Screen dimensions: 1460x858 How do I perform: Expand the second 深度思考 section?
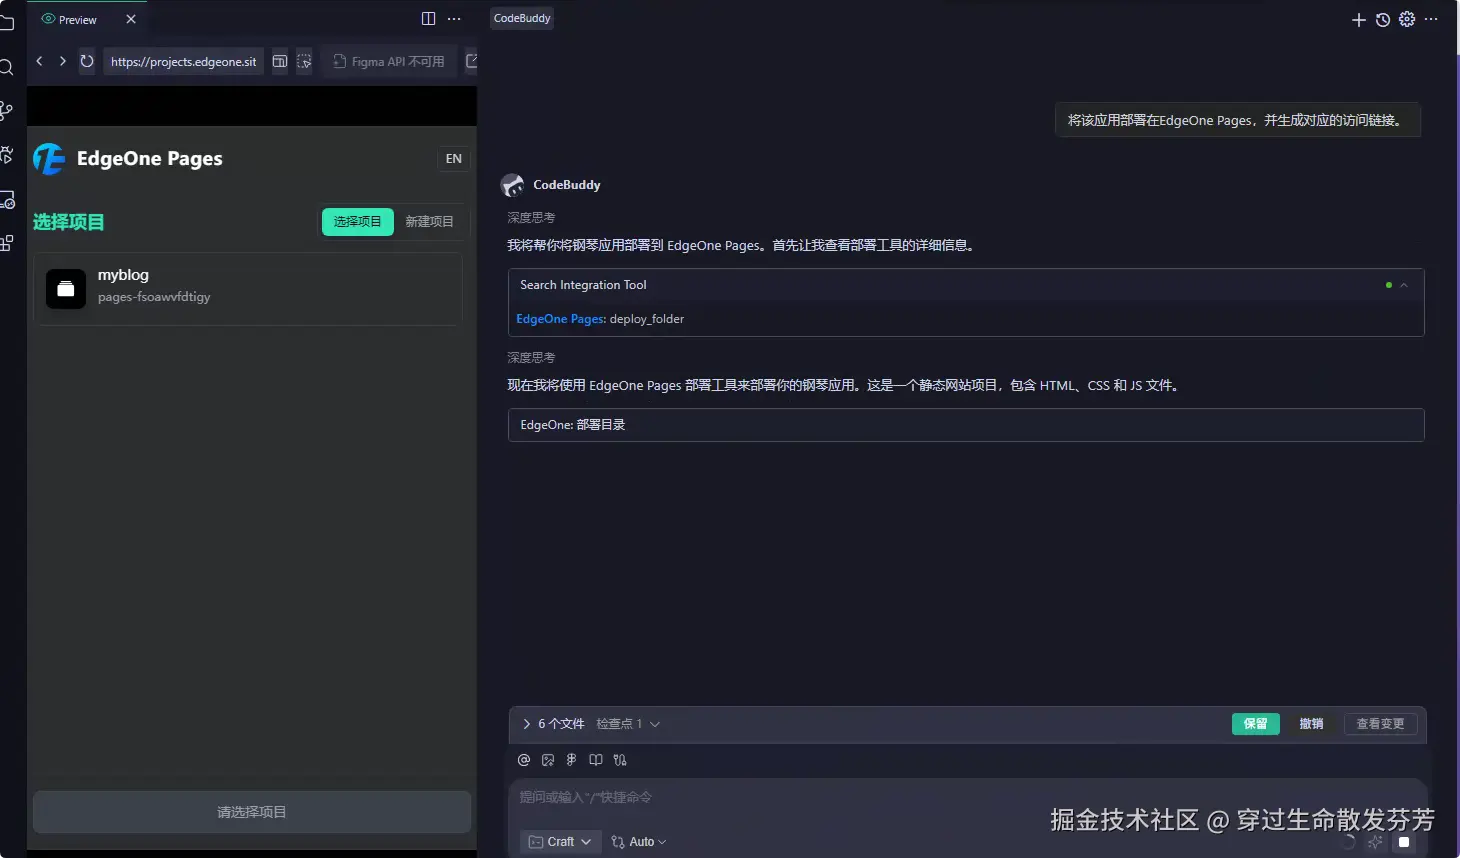[x=531, y=358]
